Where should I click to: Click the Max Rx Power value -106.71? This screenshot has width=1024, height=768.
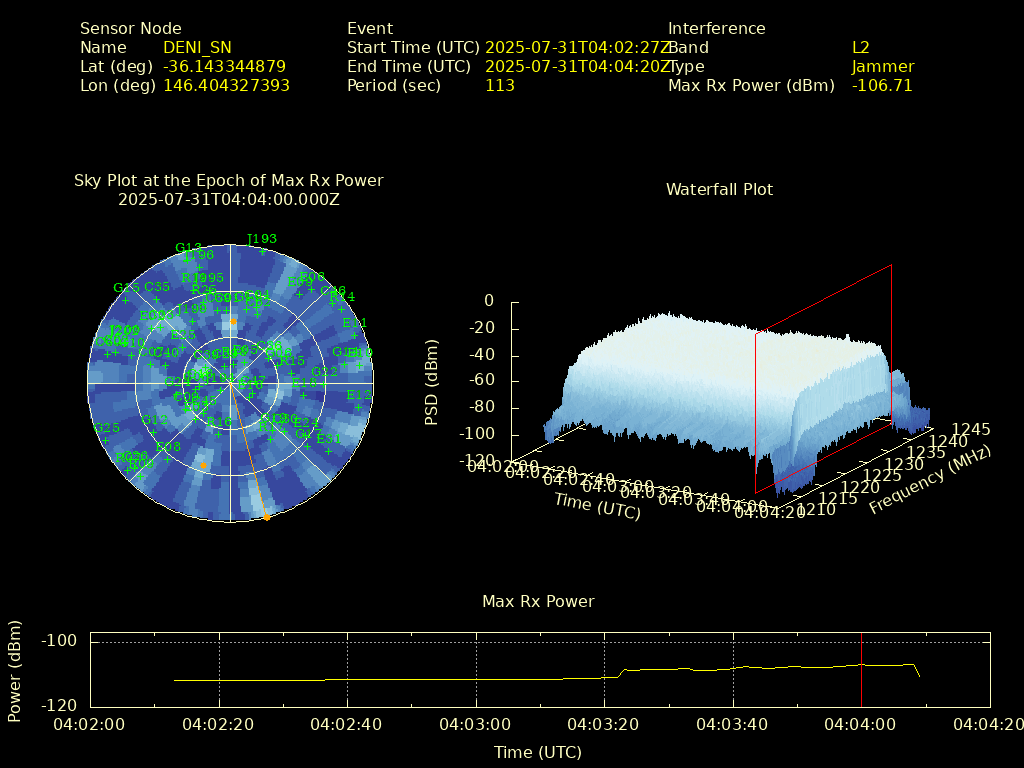pos(882,85)
